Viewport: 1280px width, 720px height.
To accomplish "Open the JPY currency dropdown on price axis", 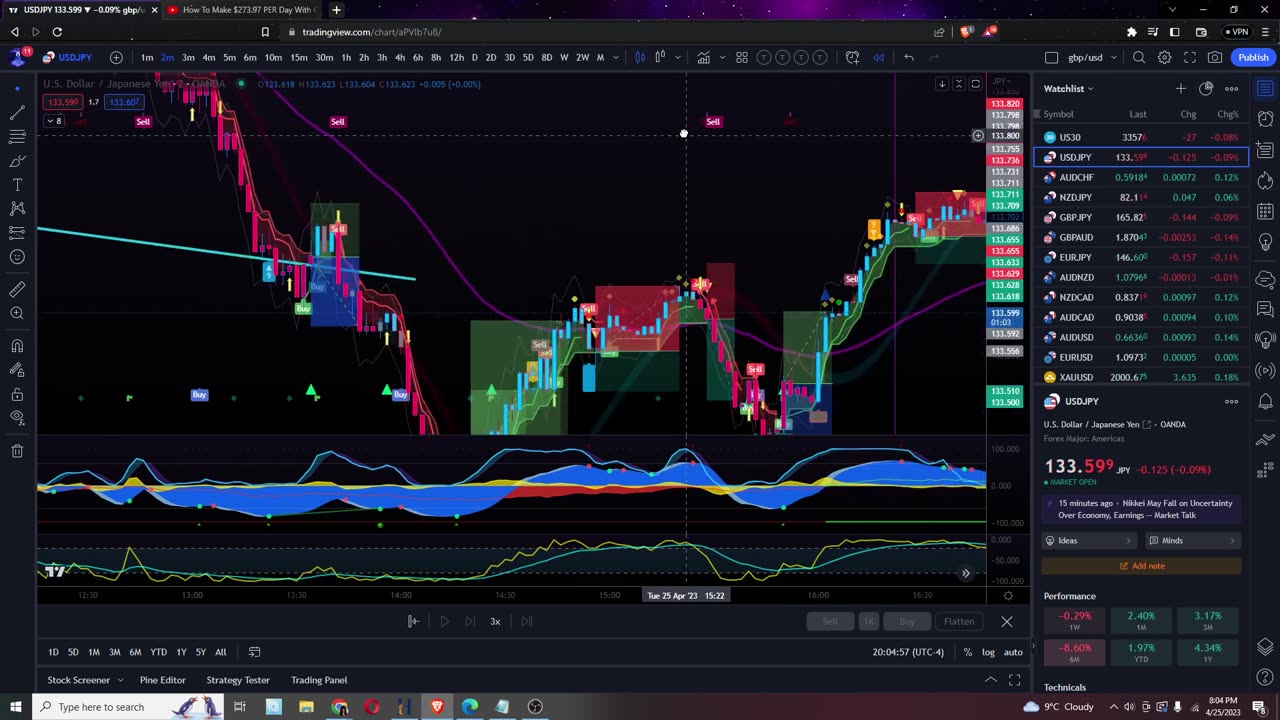I will (1001, 80).
